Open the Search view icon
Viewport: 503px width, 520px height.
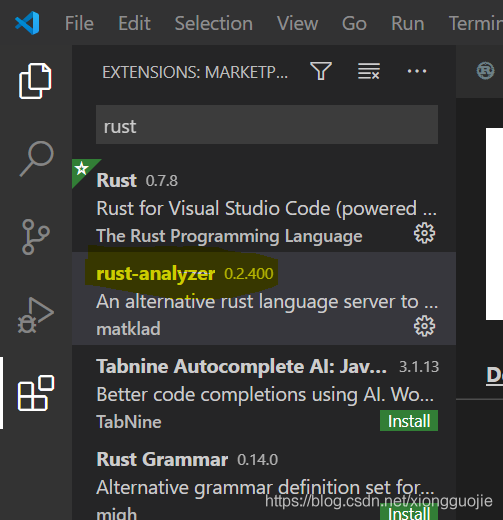point(36,159)
